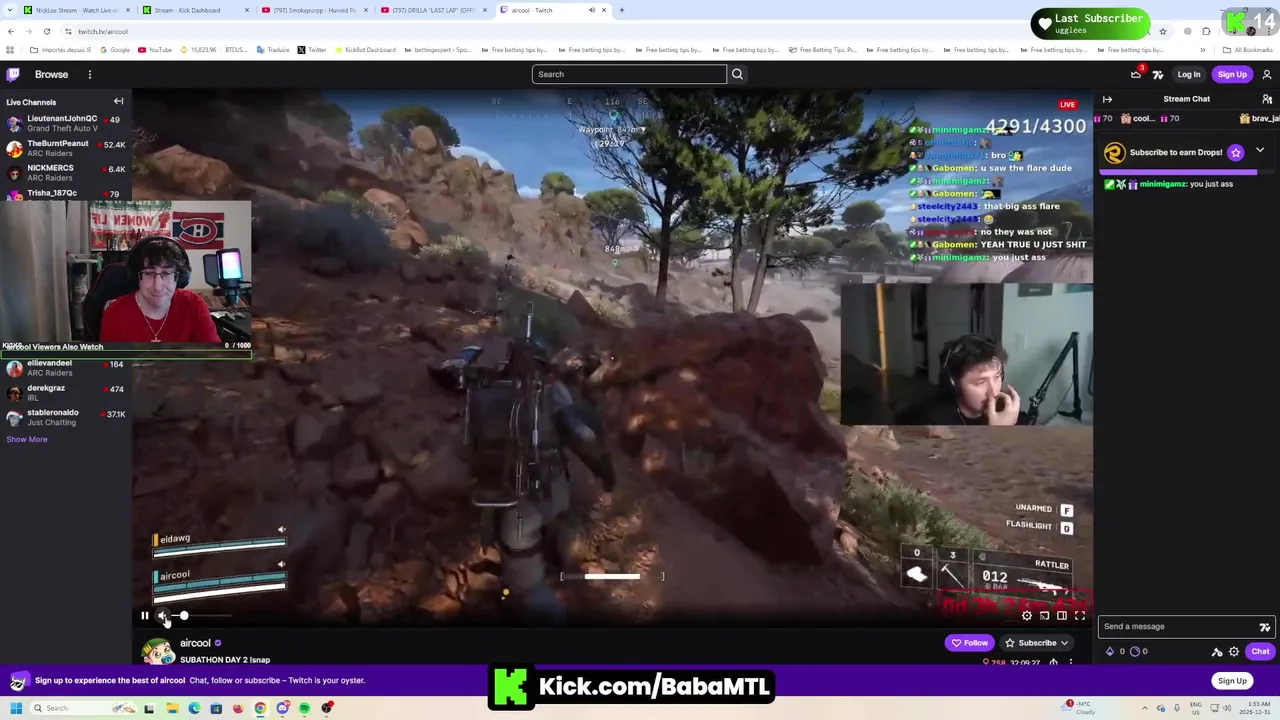1280x720 pixels.
Task: Click Sign Up in the purple banner
Action: pyautogui.click(x=1232, y=681)
